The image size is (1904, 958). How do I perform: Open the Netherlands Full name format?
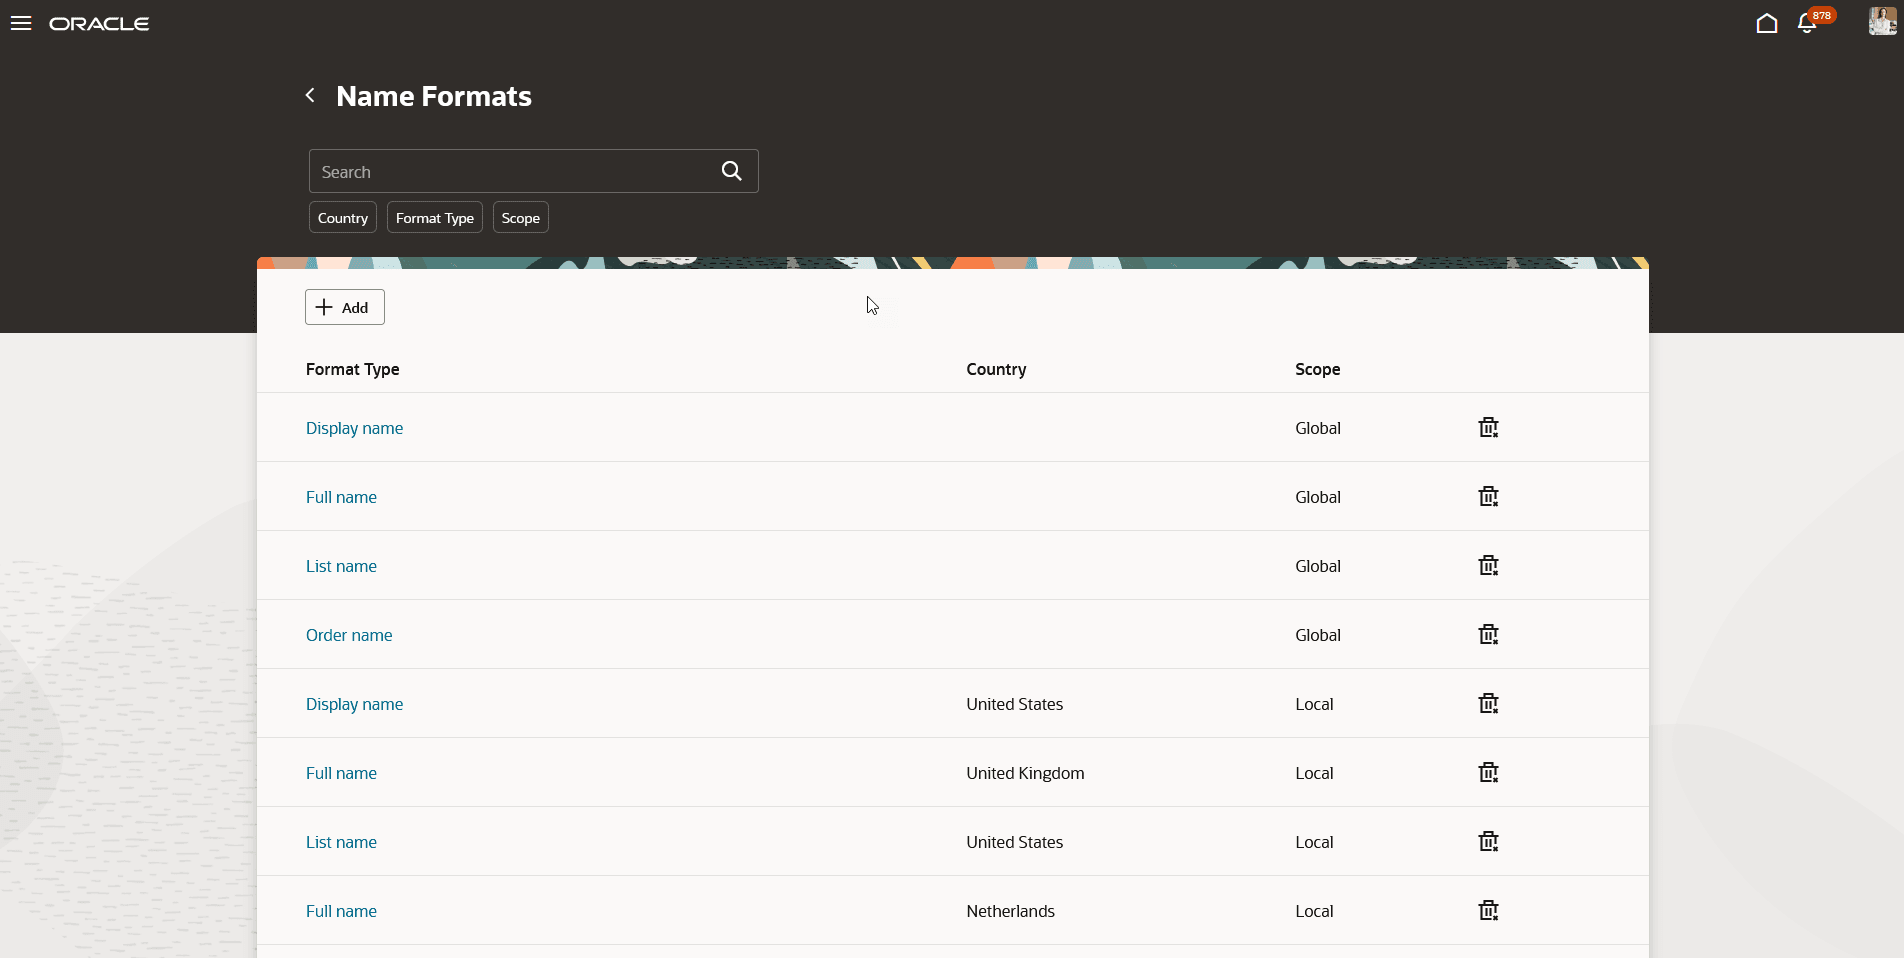point(342,911)
